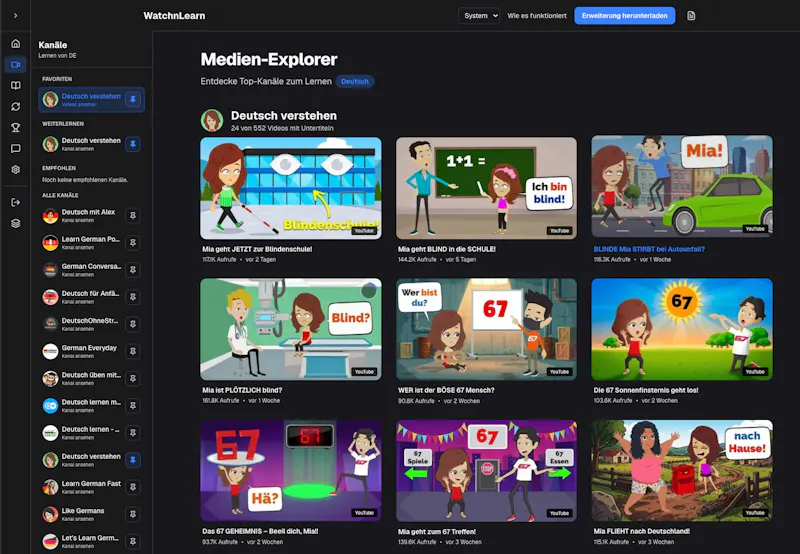The height and width of the screenshot is (554, 800).
Task: Open the chat bubble icon
Action: pyautogui.click(x=16, y=148)
